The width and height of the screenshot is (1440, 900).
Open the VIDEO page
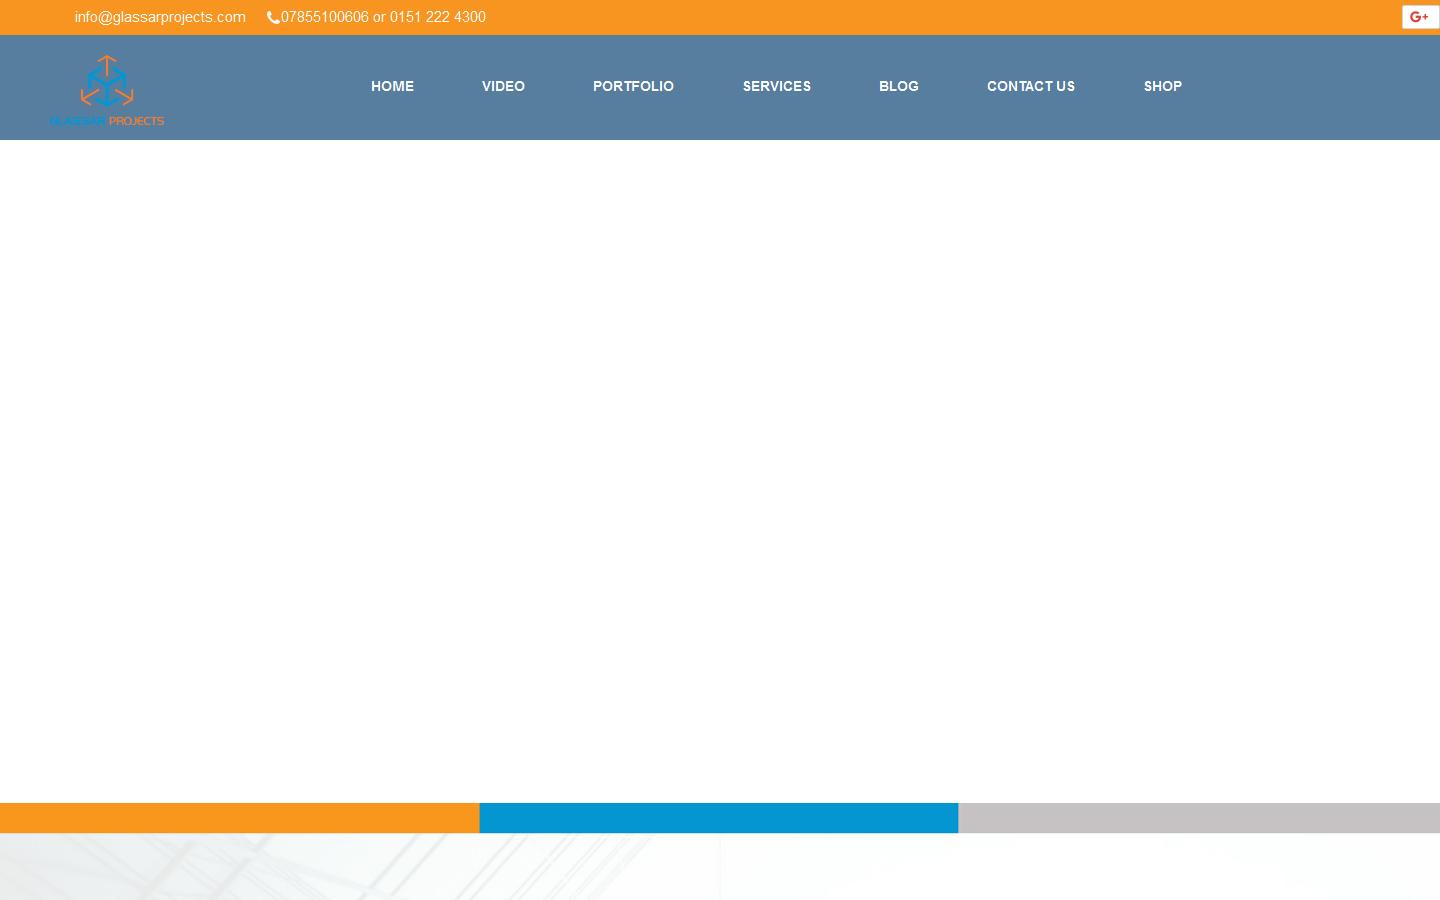pos(503,86)
